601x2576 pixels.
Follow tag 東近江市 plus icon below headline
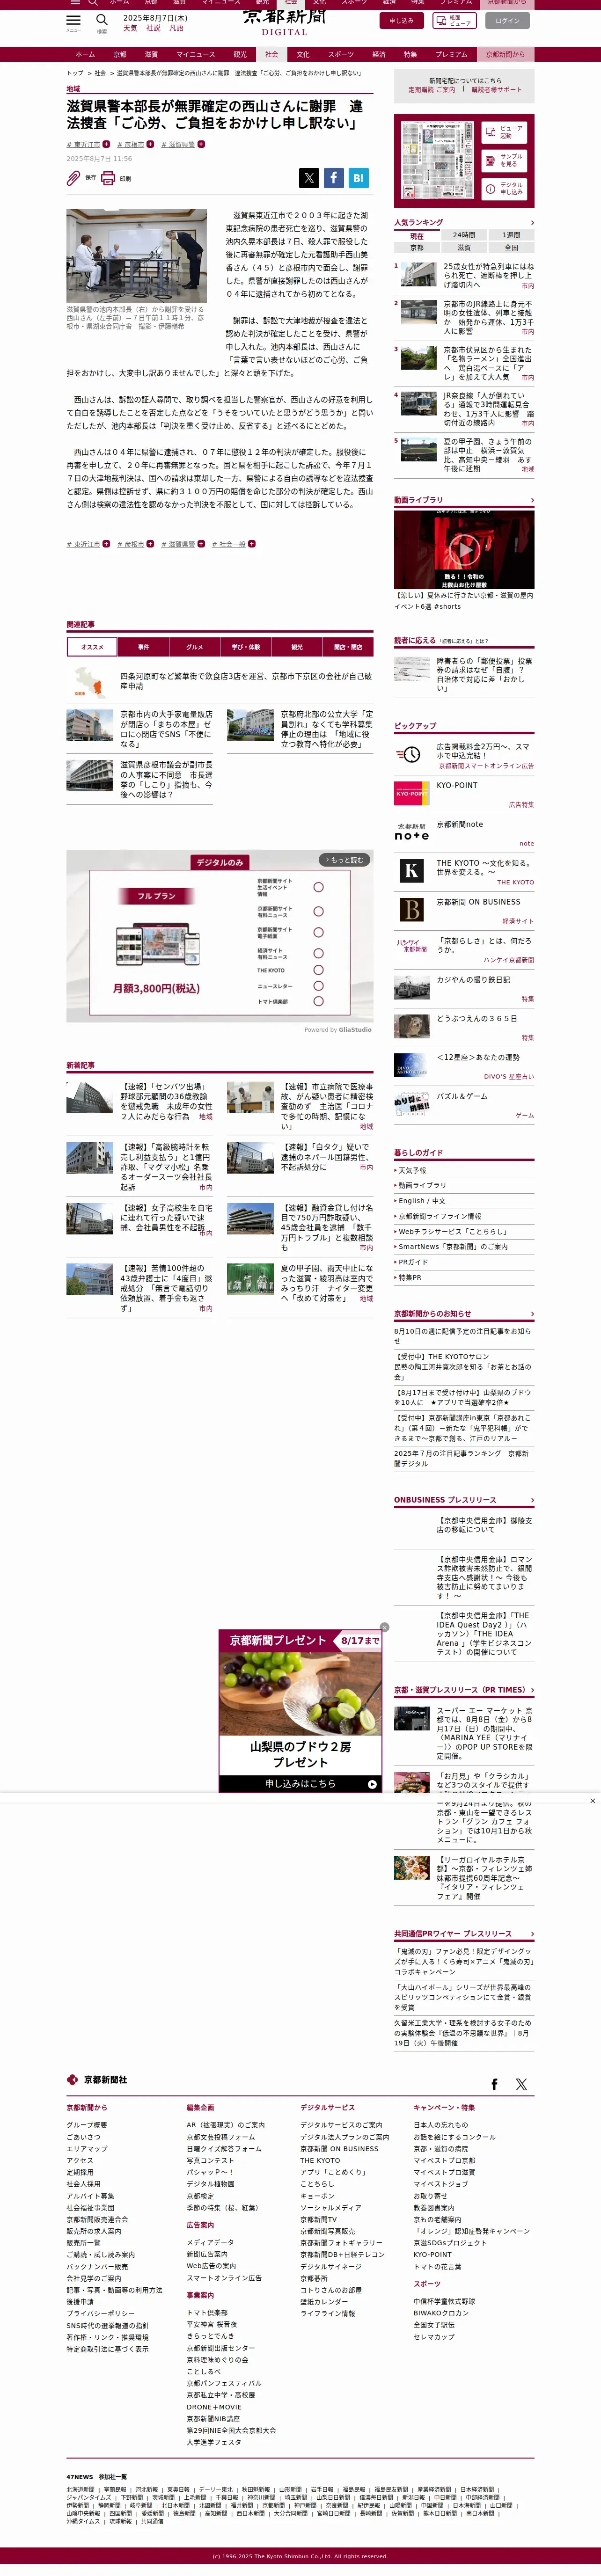(106, 144)
